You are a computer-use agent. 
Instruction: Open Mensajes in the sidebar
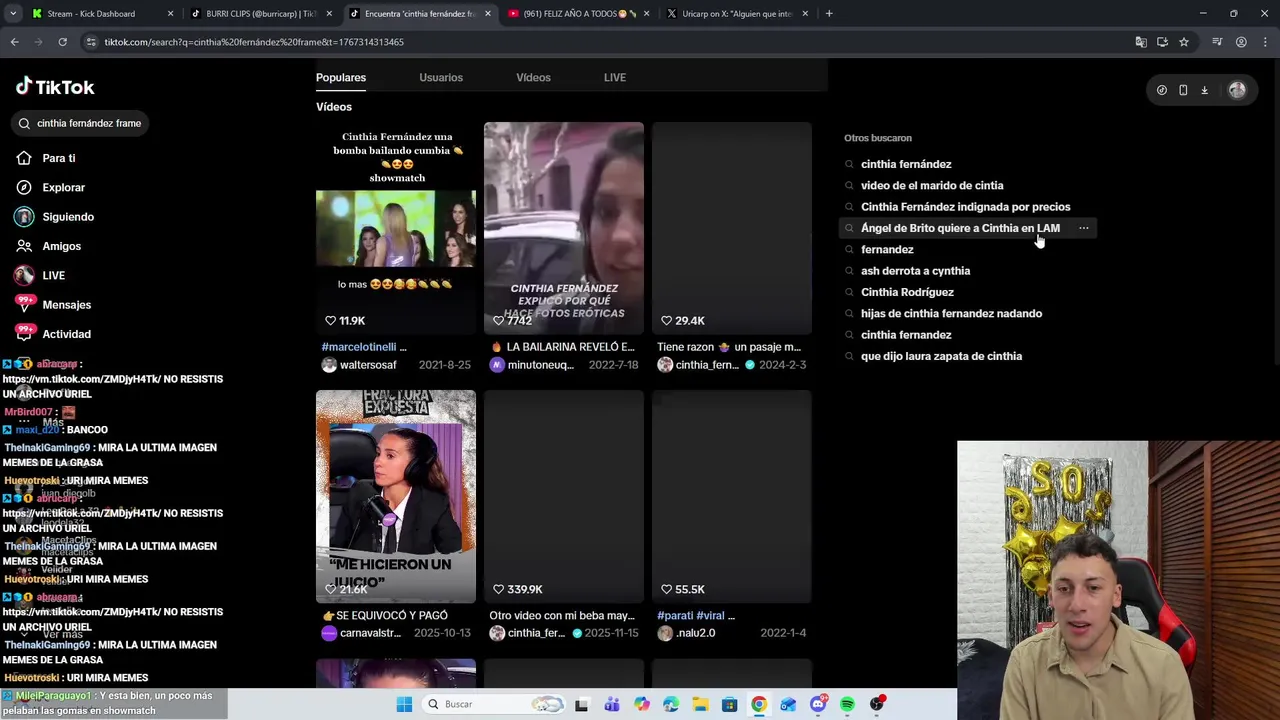point(66,305)
